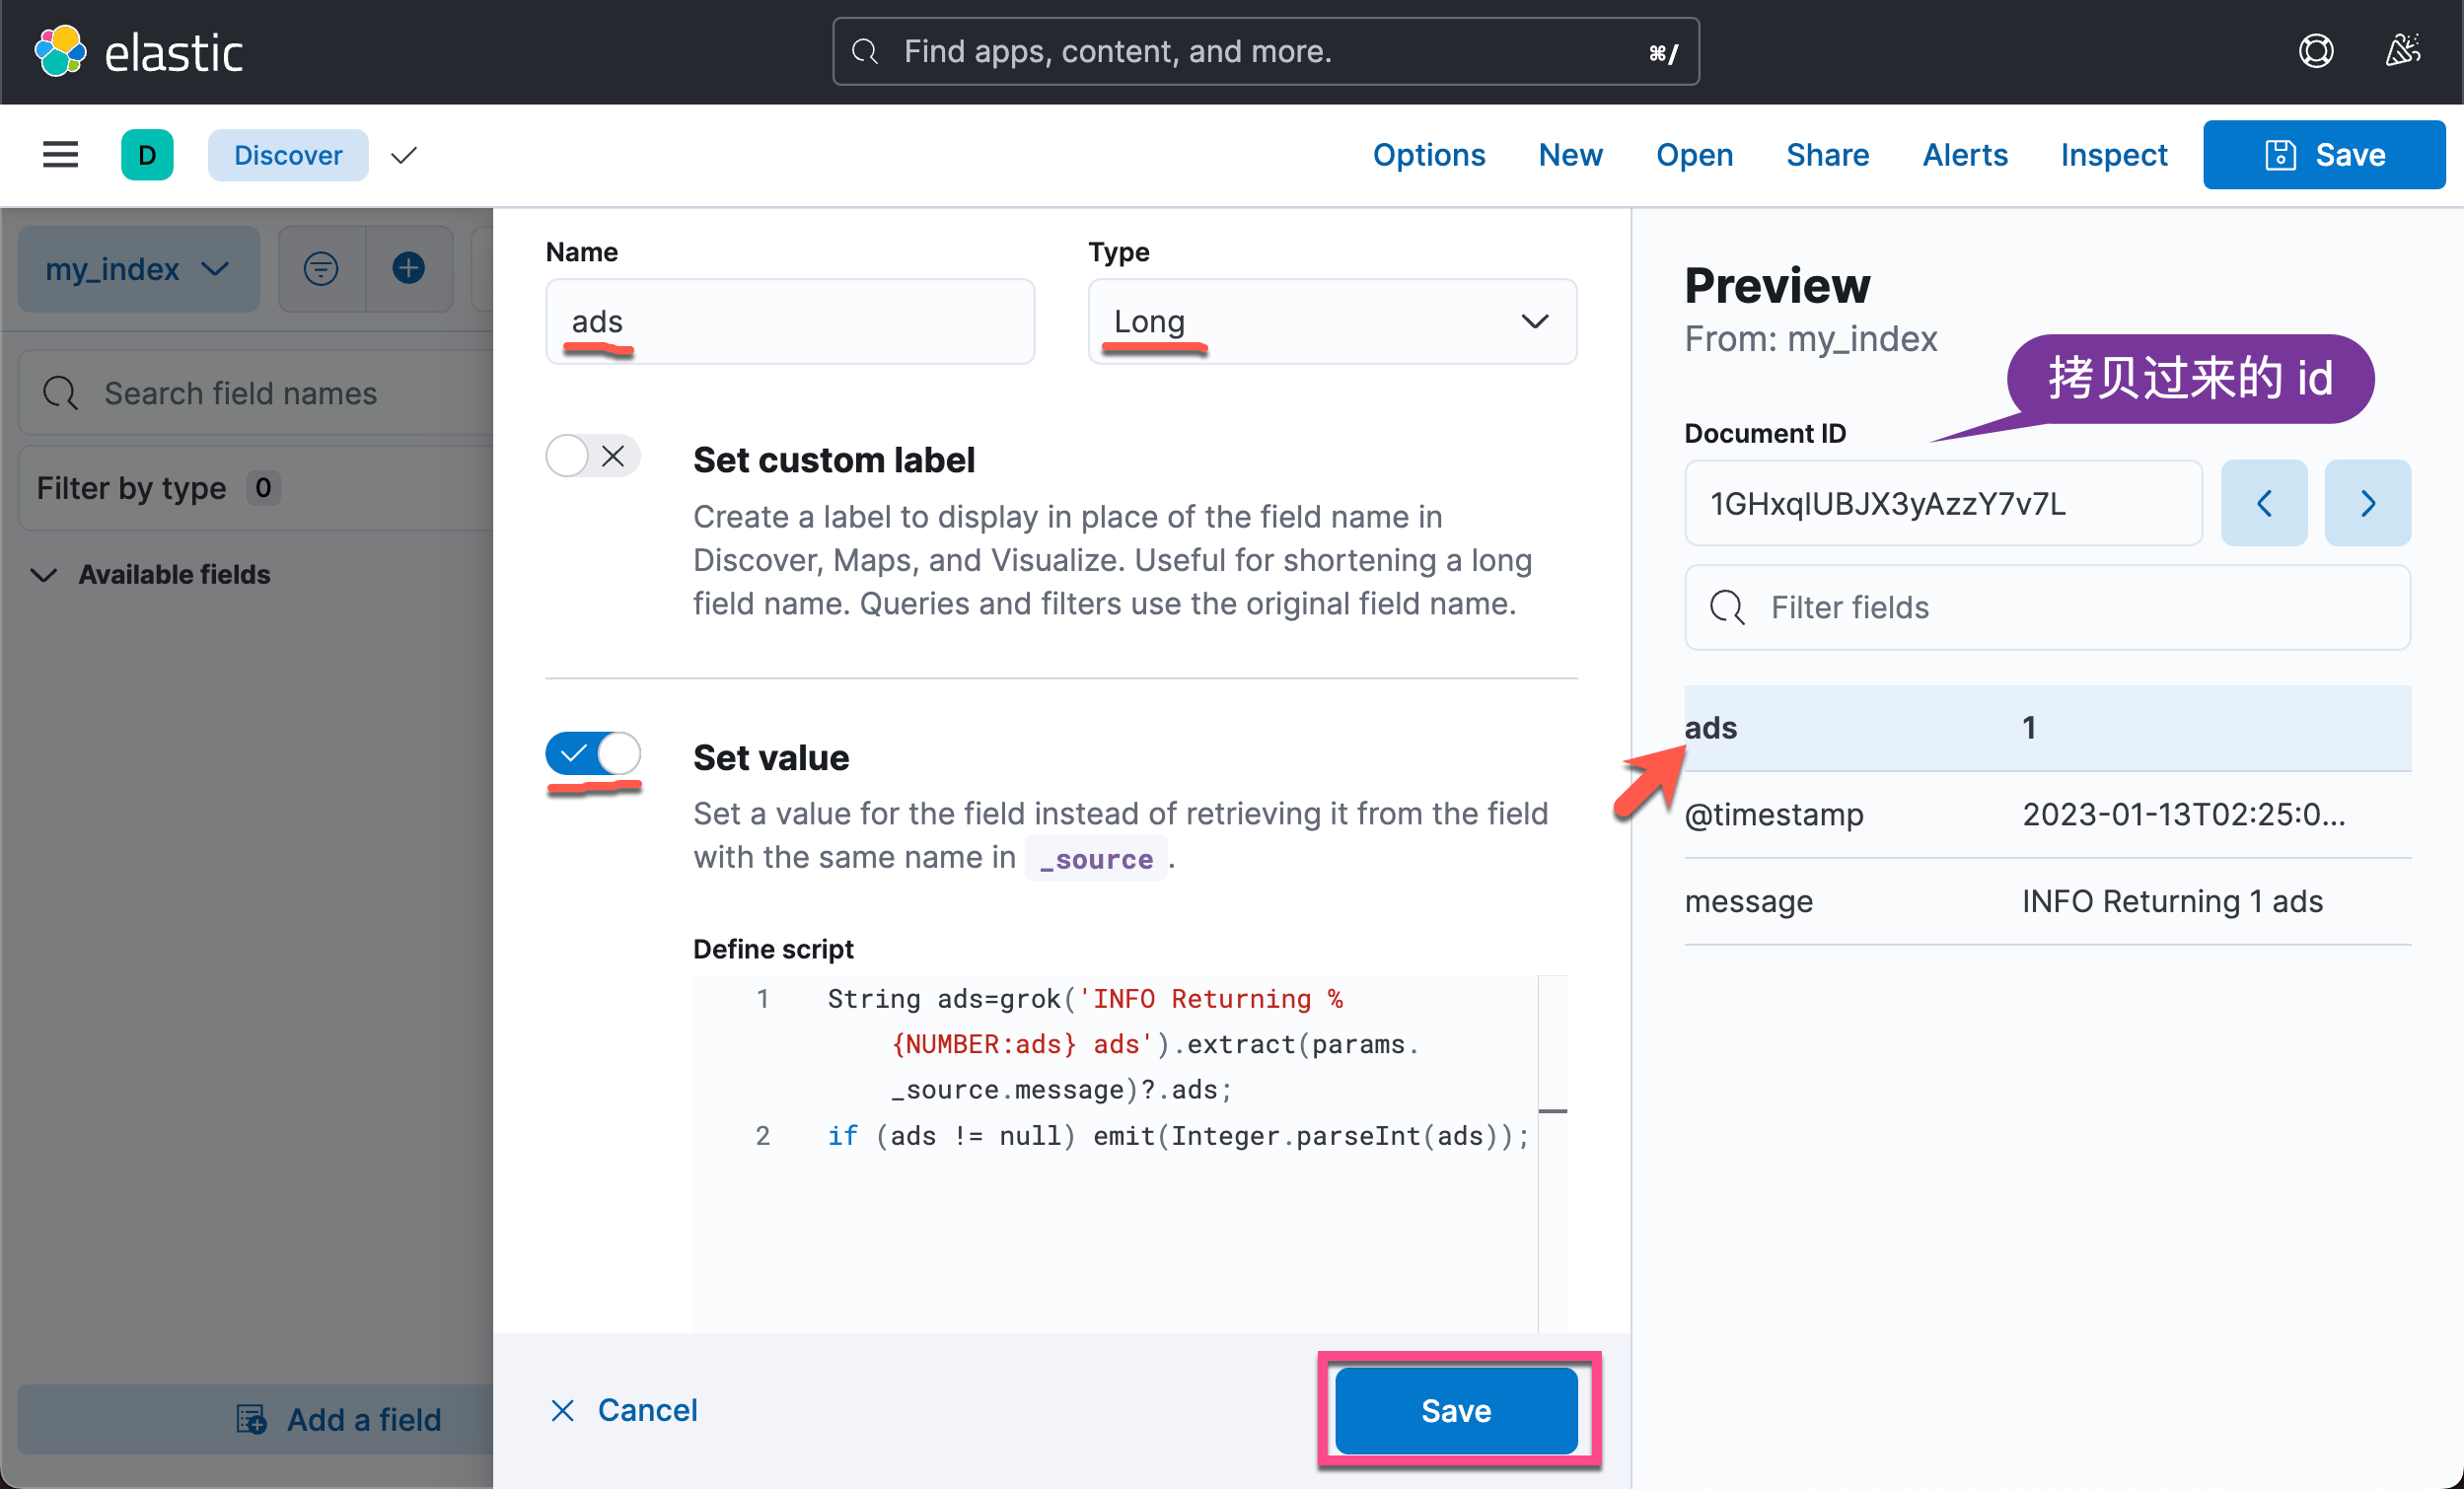2464x1489 pixels.
Task: Open the what's new party popper icon
Action: pyautogui.click(x=2404, y=51)
